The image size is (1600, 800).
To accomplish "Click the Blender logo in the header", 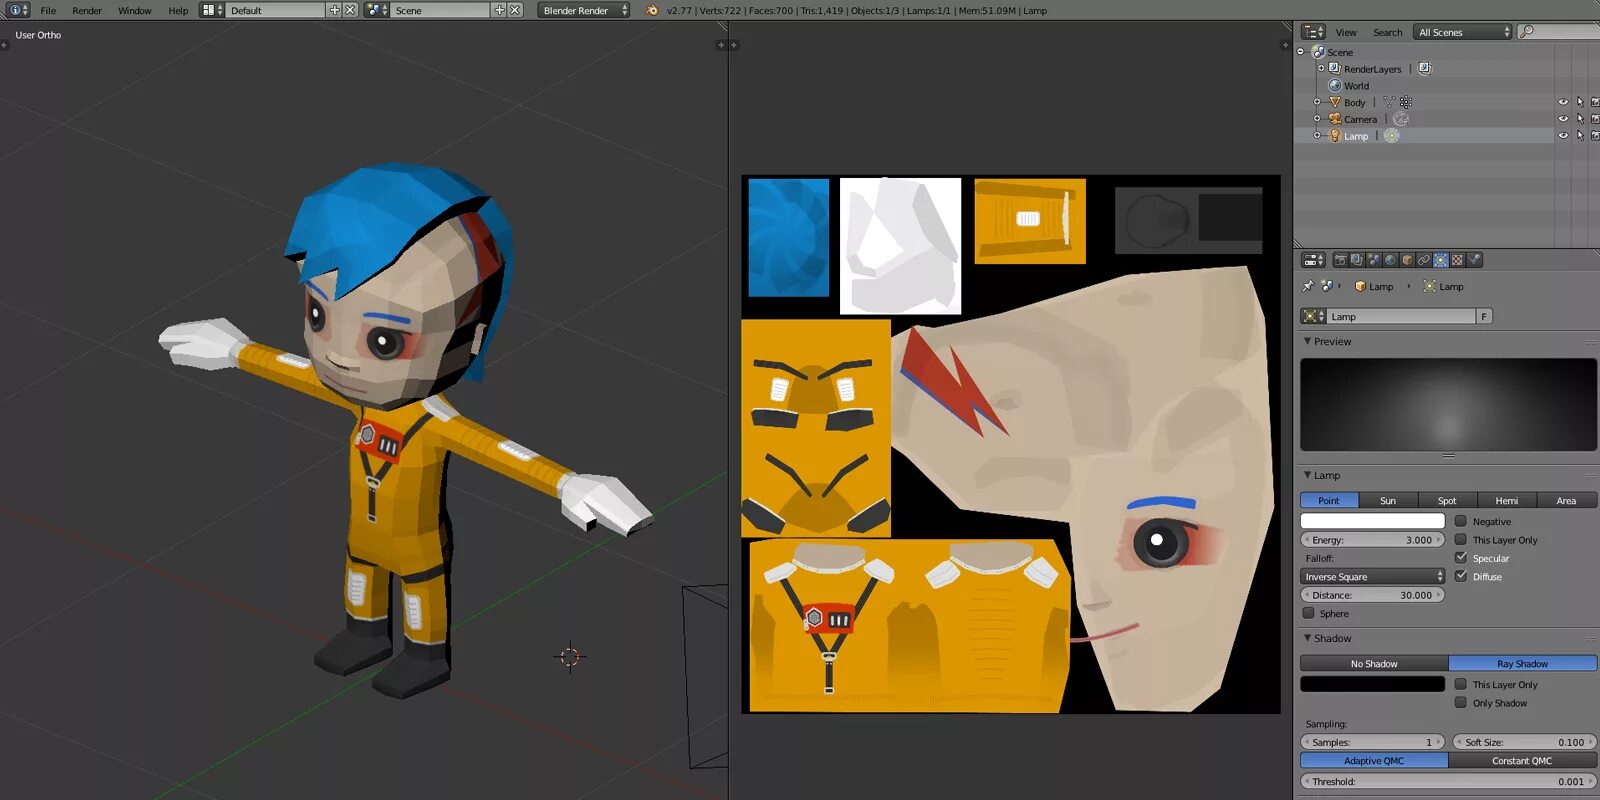I will click(x=652, y=10).
